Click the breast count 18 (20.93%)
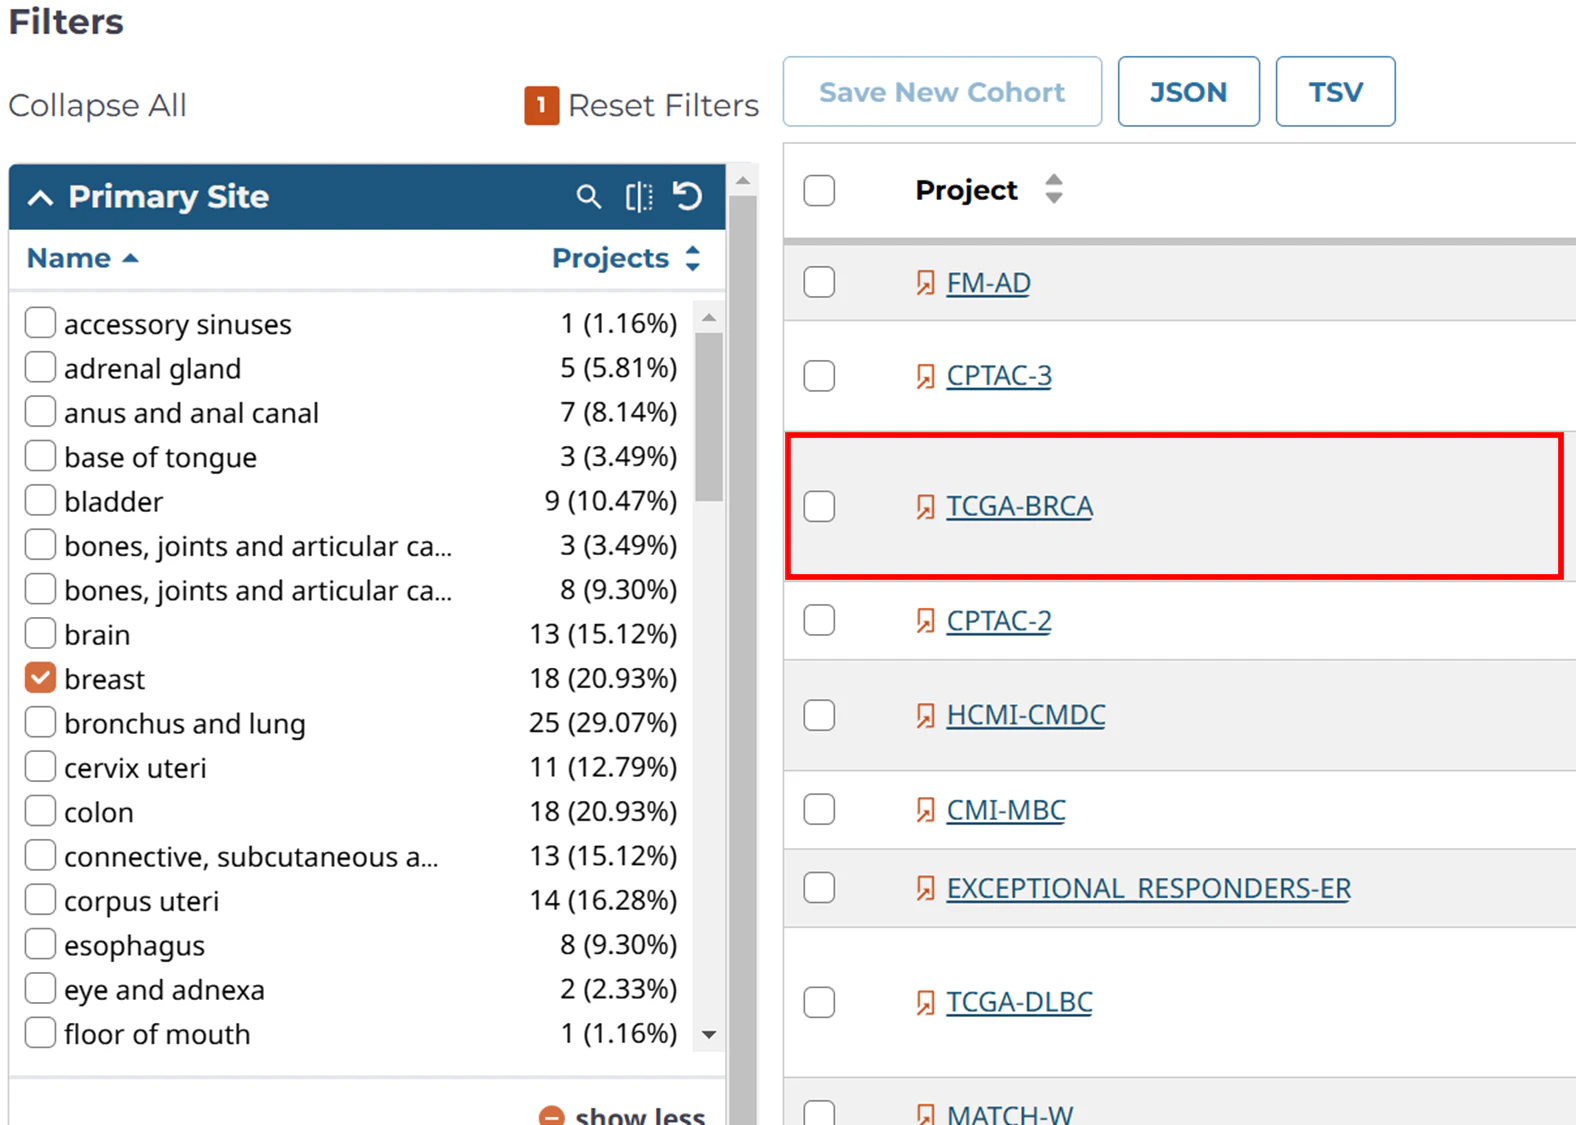Screen dimensions: 1576x1125 click(x=603, y=679)
